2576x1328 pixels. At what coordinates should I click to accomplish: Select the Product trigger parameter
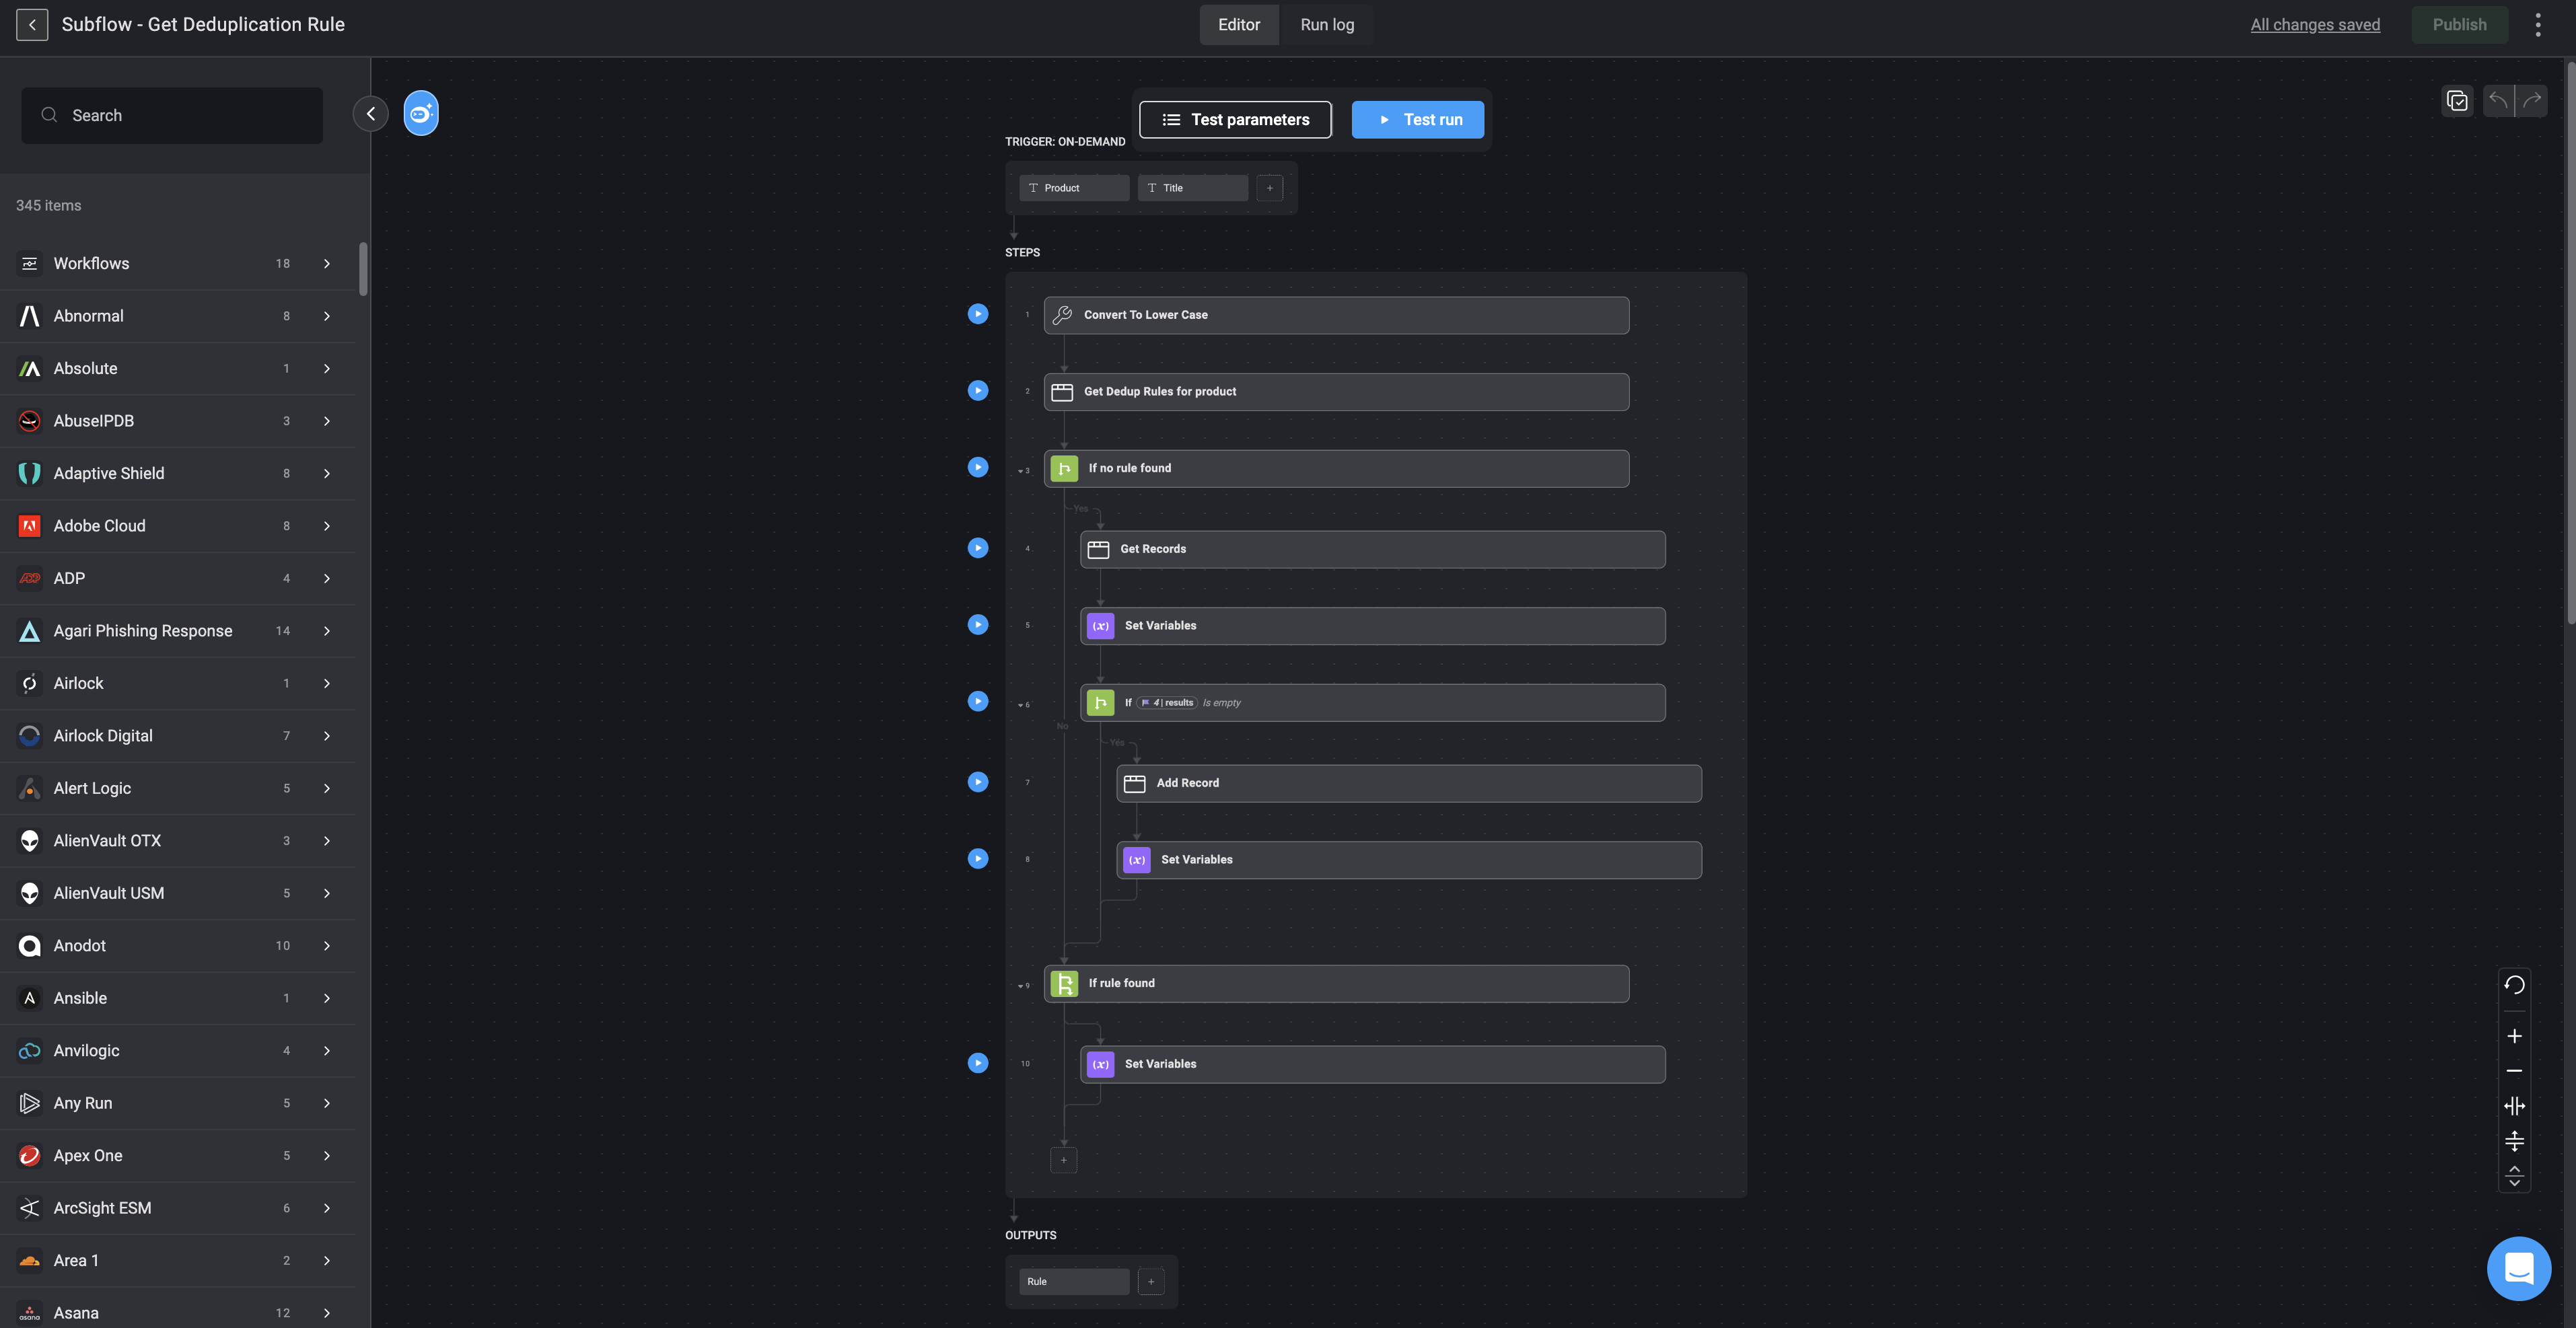click(1074, 188)
